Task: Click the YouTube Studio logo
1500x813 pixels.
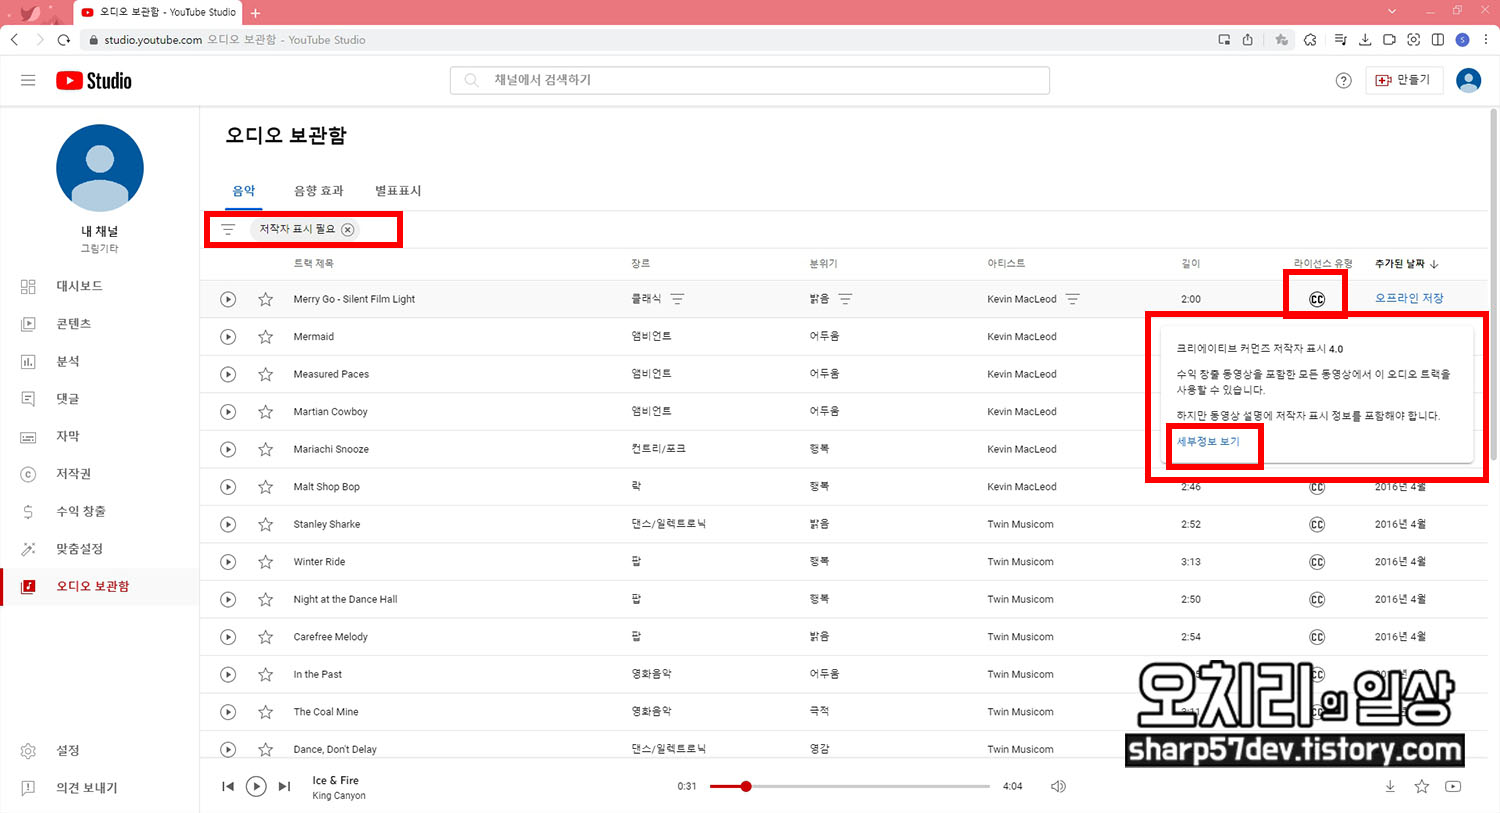Action: click(94, 81)
